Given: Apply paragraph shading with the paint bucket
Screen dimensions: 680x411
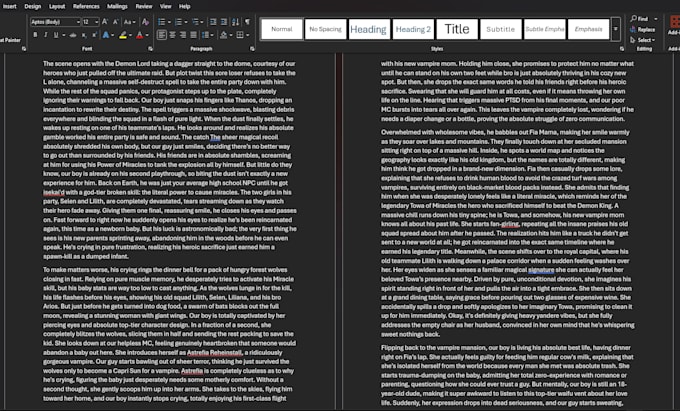Looking at the screenshot, I should click(223, 35).
